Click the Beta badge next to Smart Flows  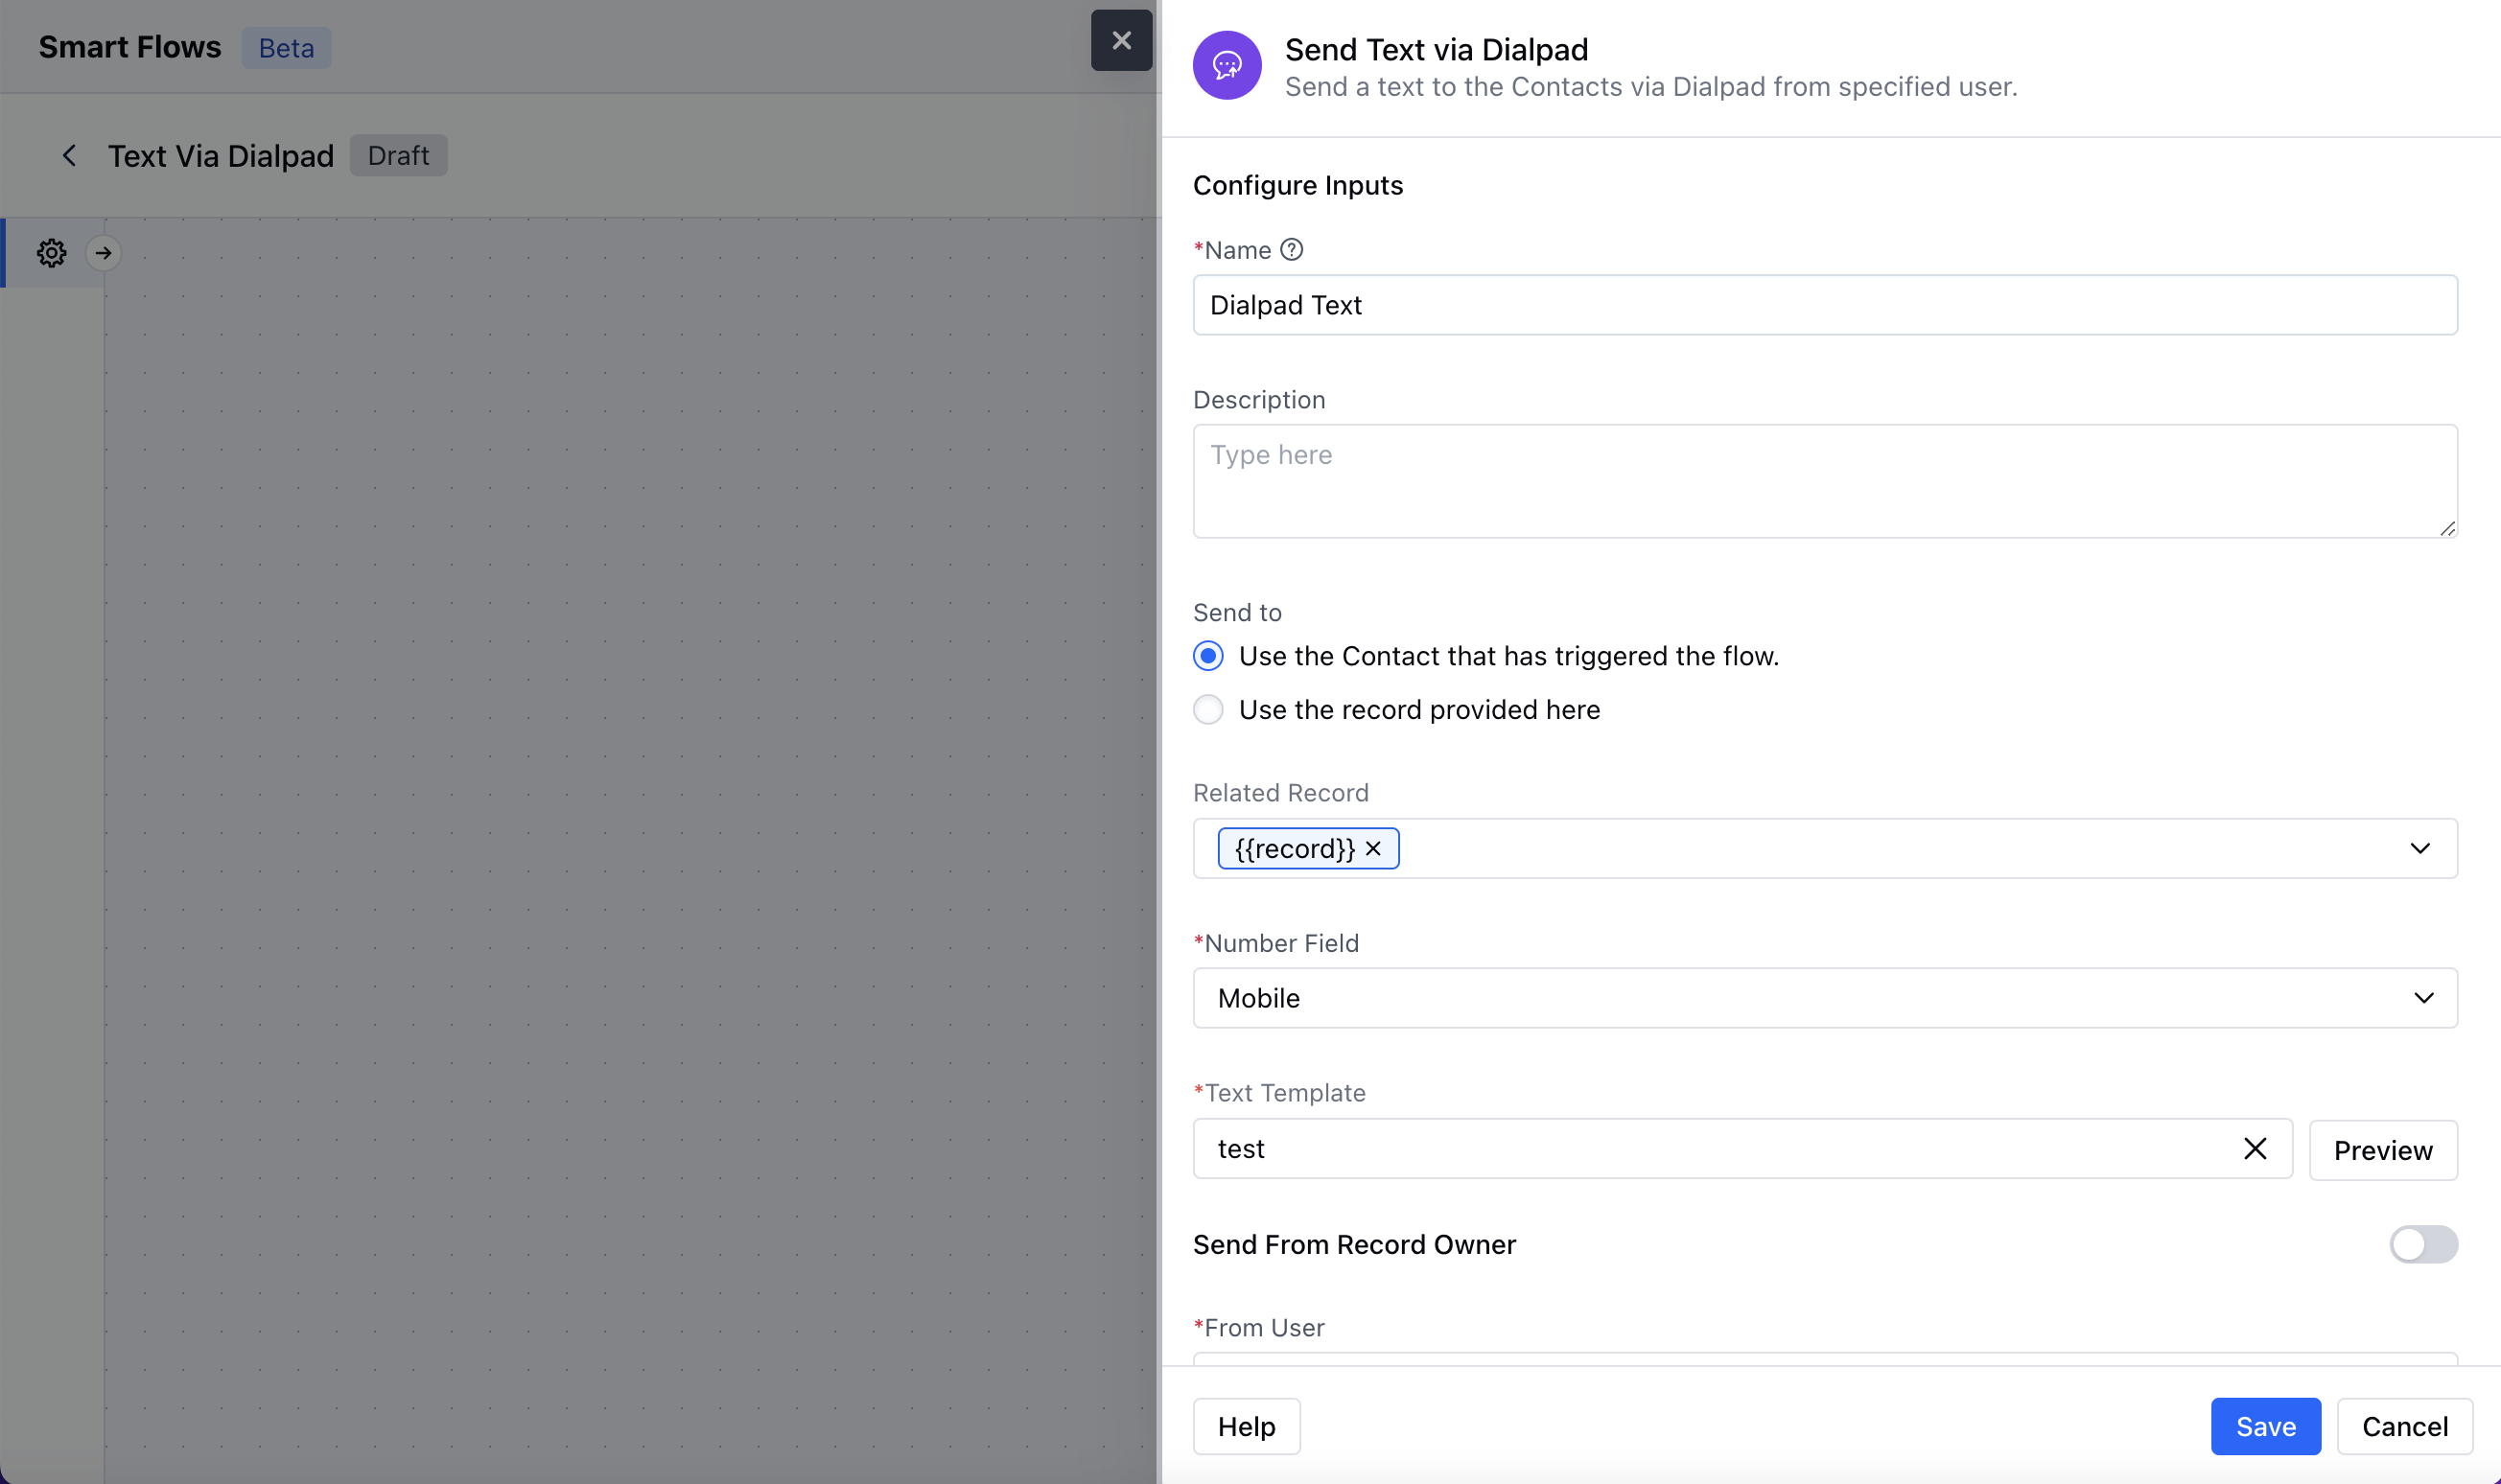tap(286, 48)
